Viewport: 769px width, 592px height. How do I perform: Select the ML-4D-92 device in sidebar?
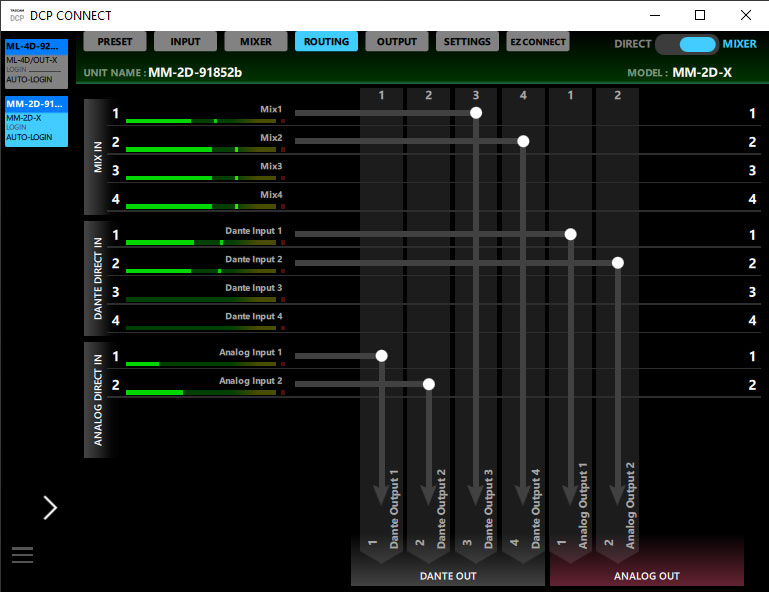tap(36, 64)
